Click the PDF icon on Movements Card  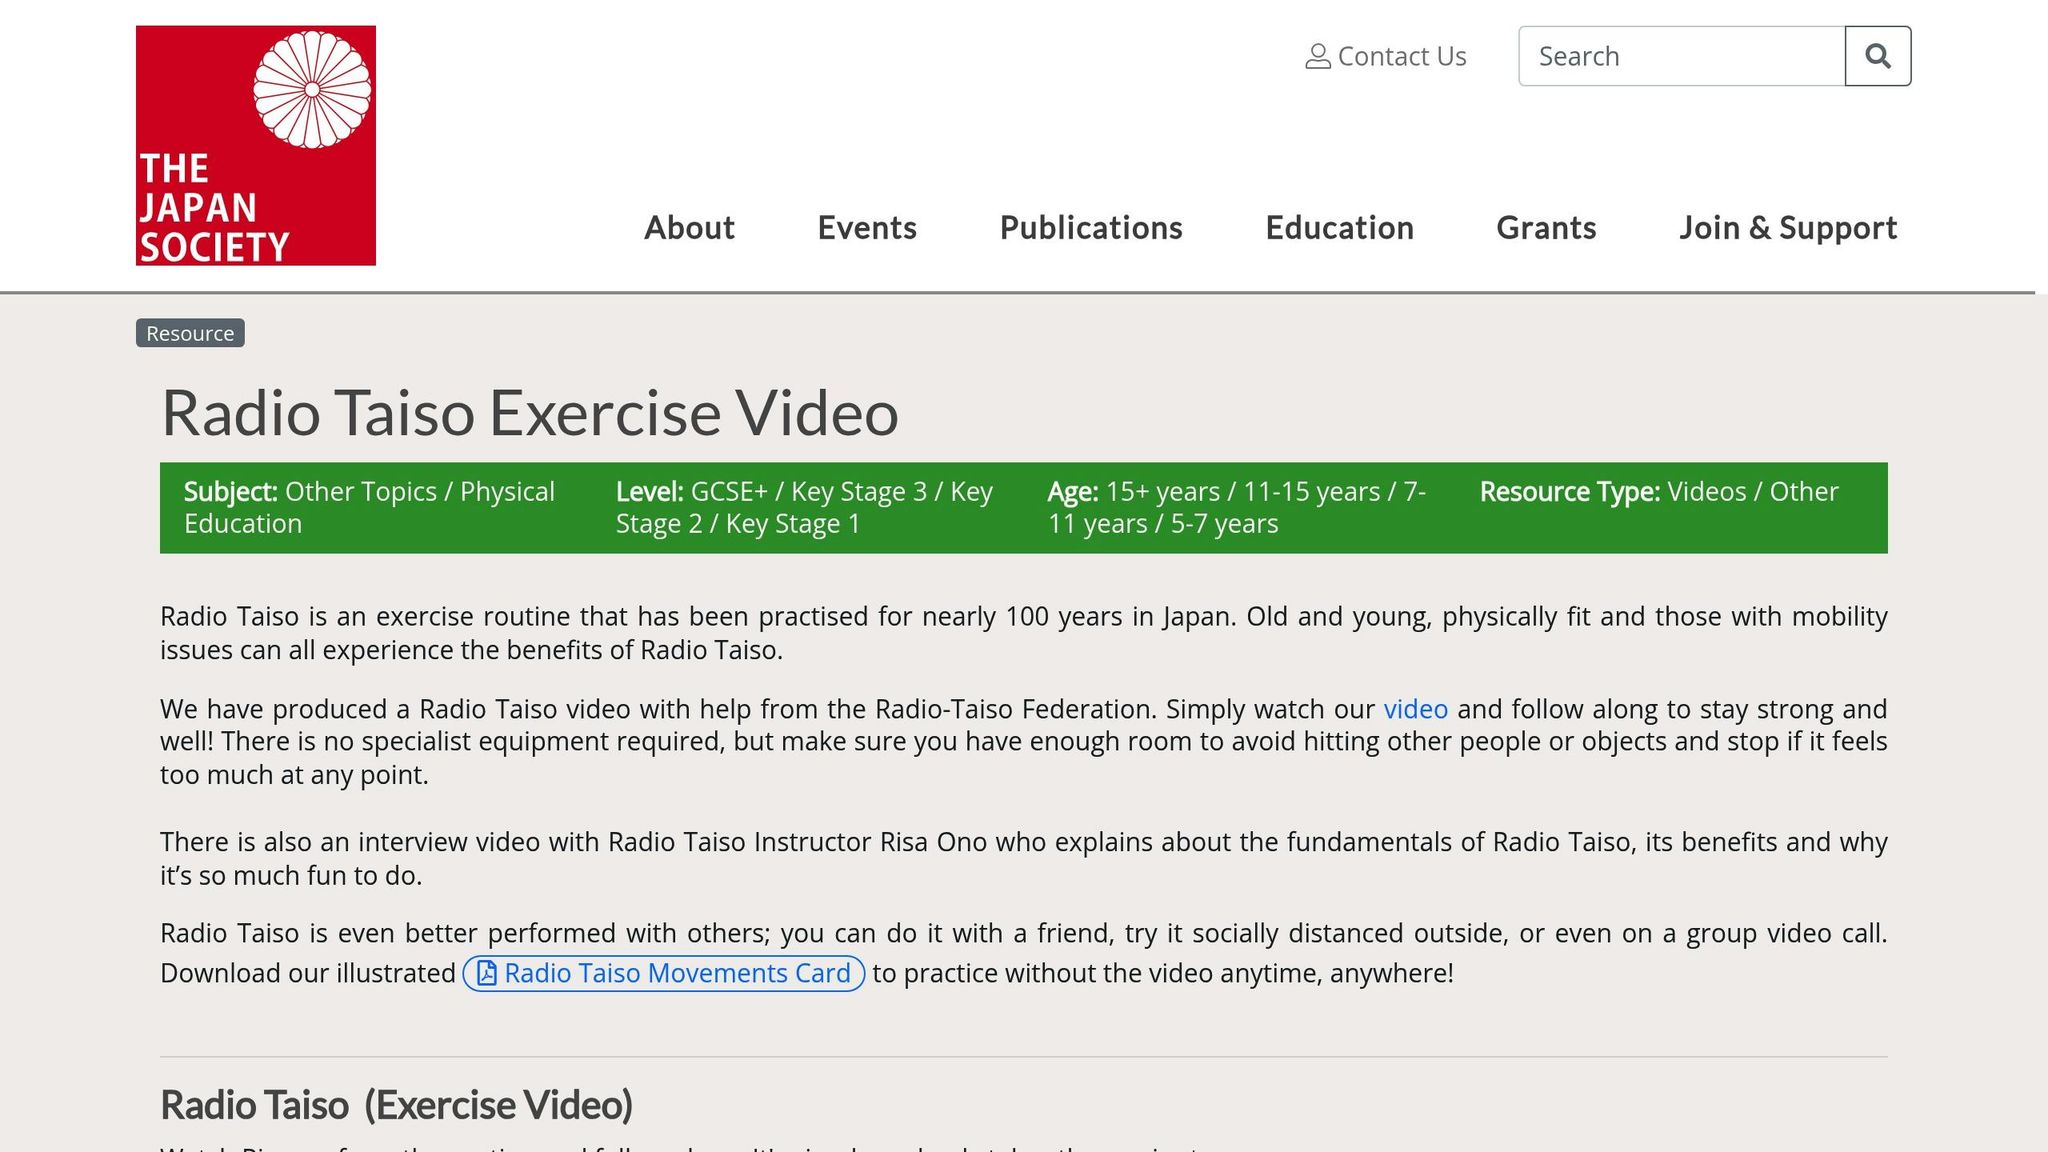[487, 973]
